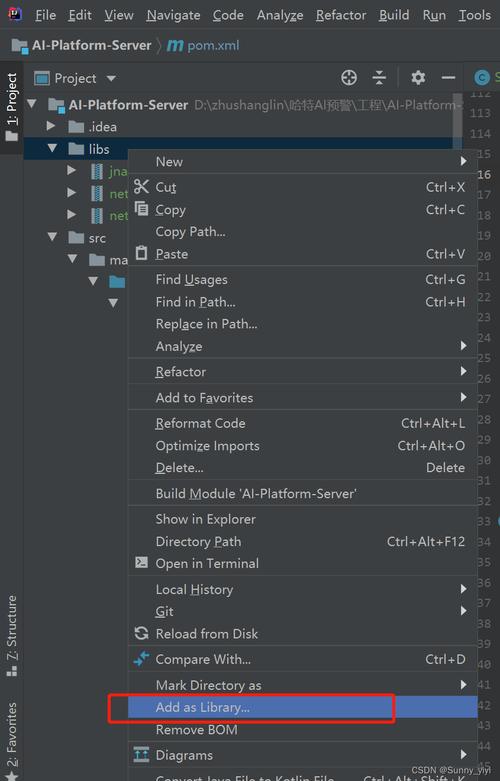Open the Navigate menu
This screenshot has height=781, width=500.
pyautogui.click(x=173, y=15)
